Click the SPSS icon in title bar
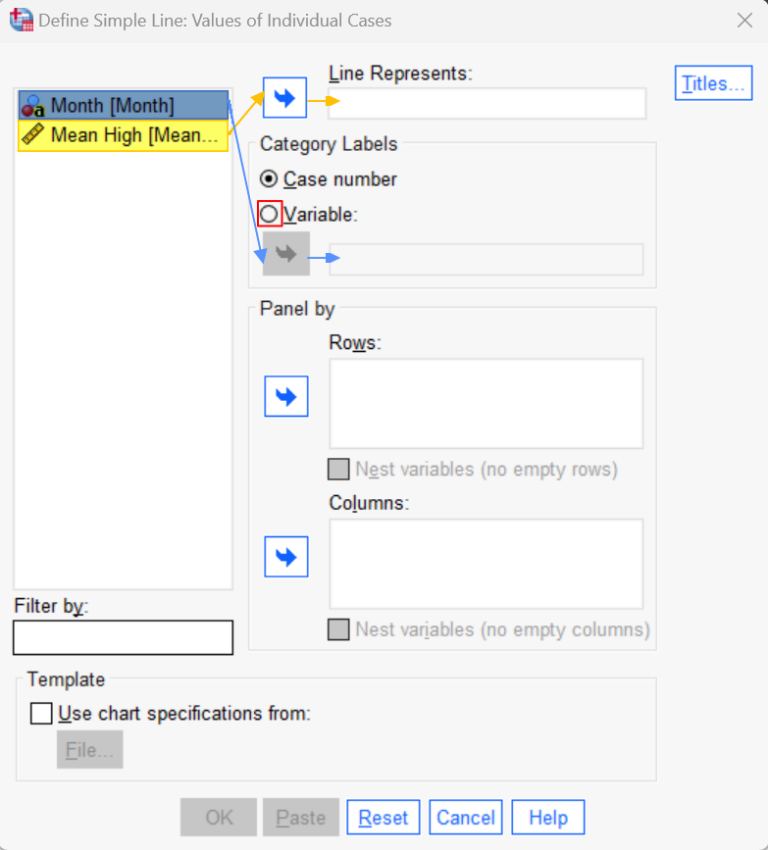This screenshot has height=850, width=768. click(20, 20)
